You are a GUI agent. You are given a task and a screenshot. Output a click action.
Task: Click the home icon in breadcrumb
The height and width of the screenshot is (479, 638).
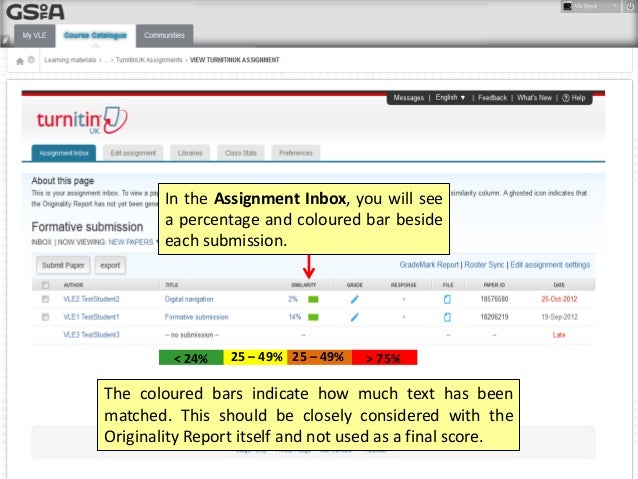[x=20, y=61]
